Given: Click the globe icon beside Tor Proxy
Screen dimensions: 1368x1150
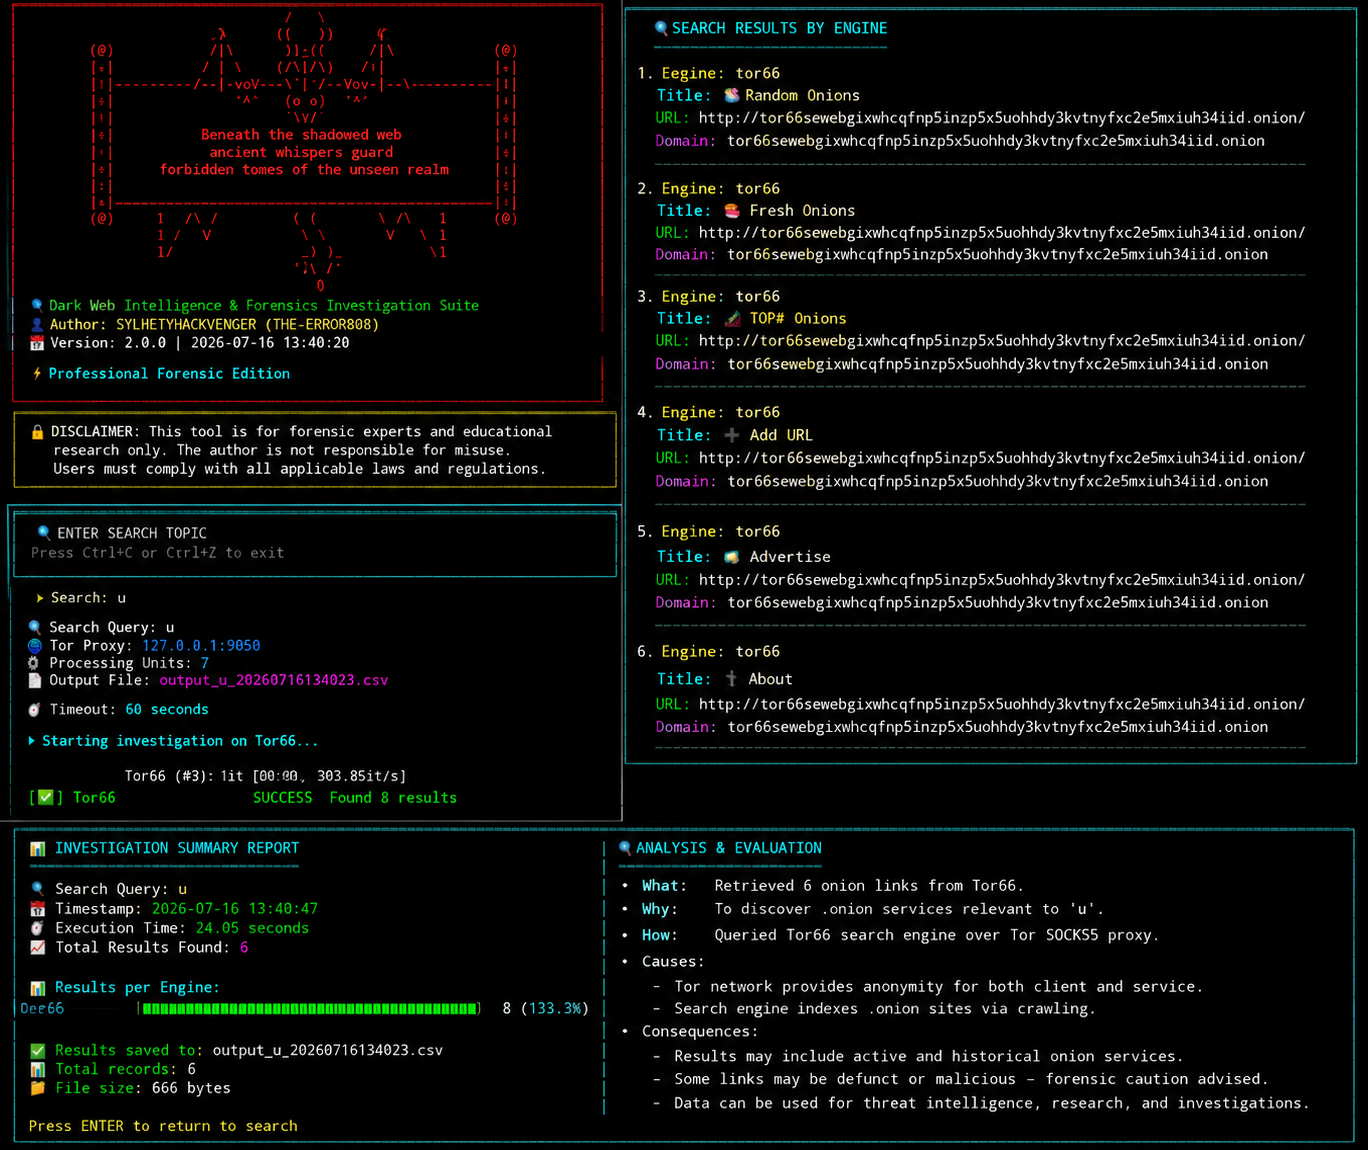Looking at the screenshot, I should coord(35,646).
